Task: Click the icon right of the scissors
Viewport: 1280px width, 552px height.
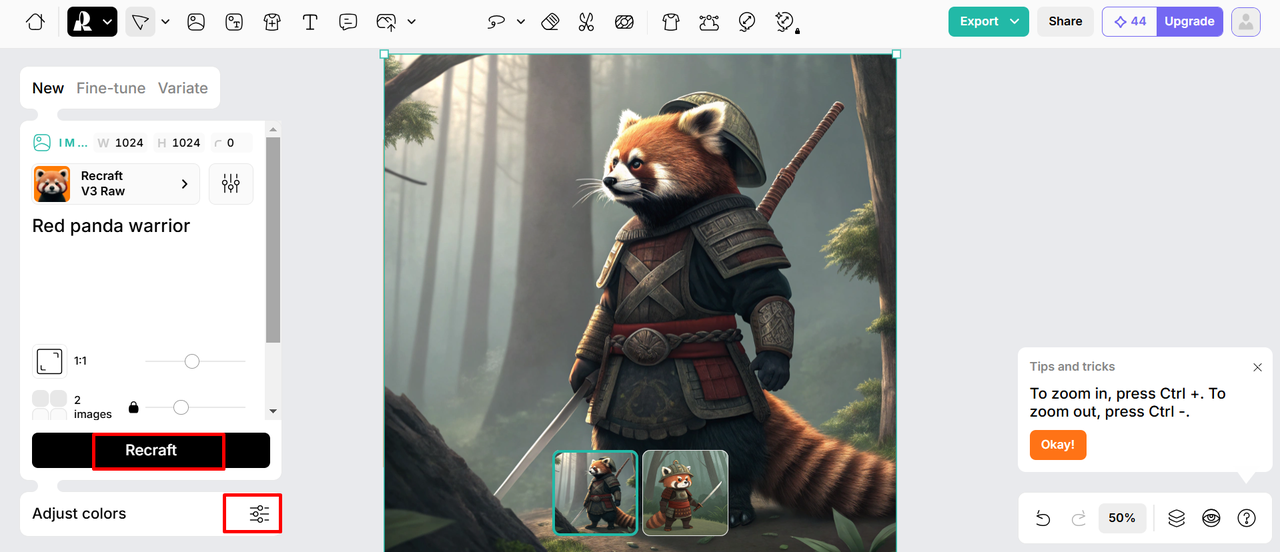Action: [624, 21]
